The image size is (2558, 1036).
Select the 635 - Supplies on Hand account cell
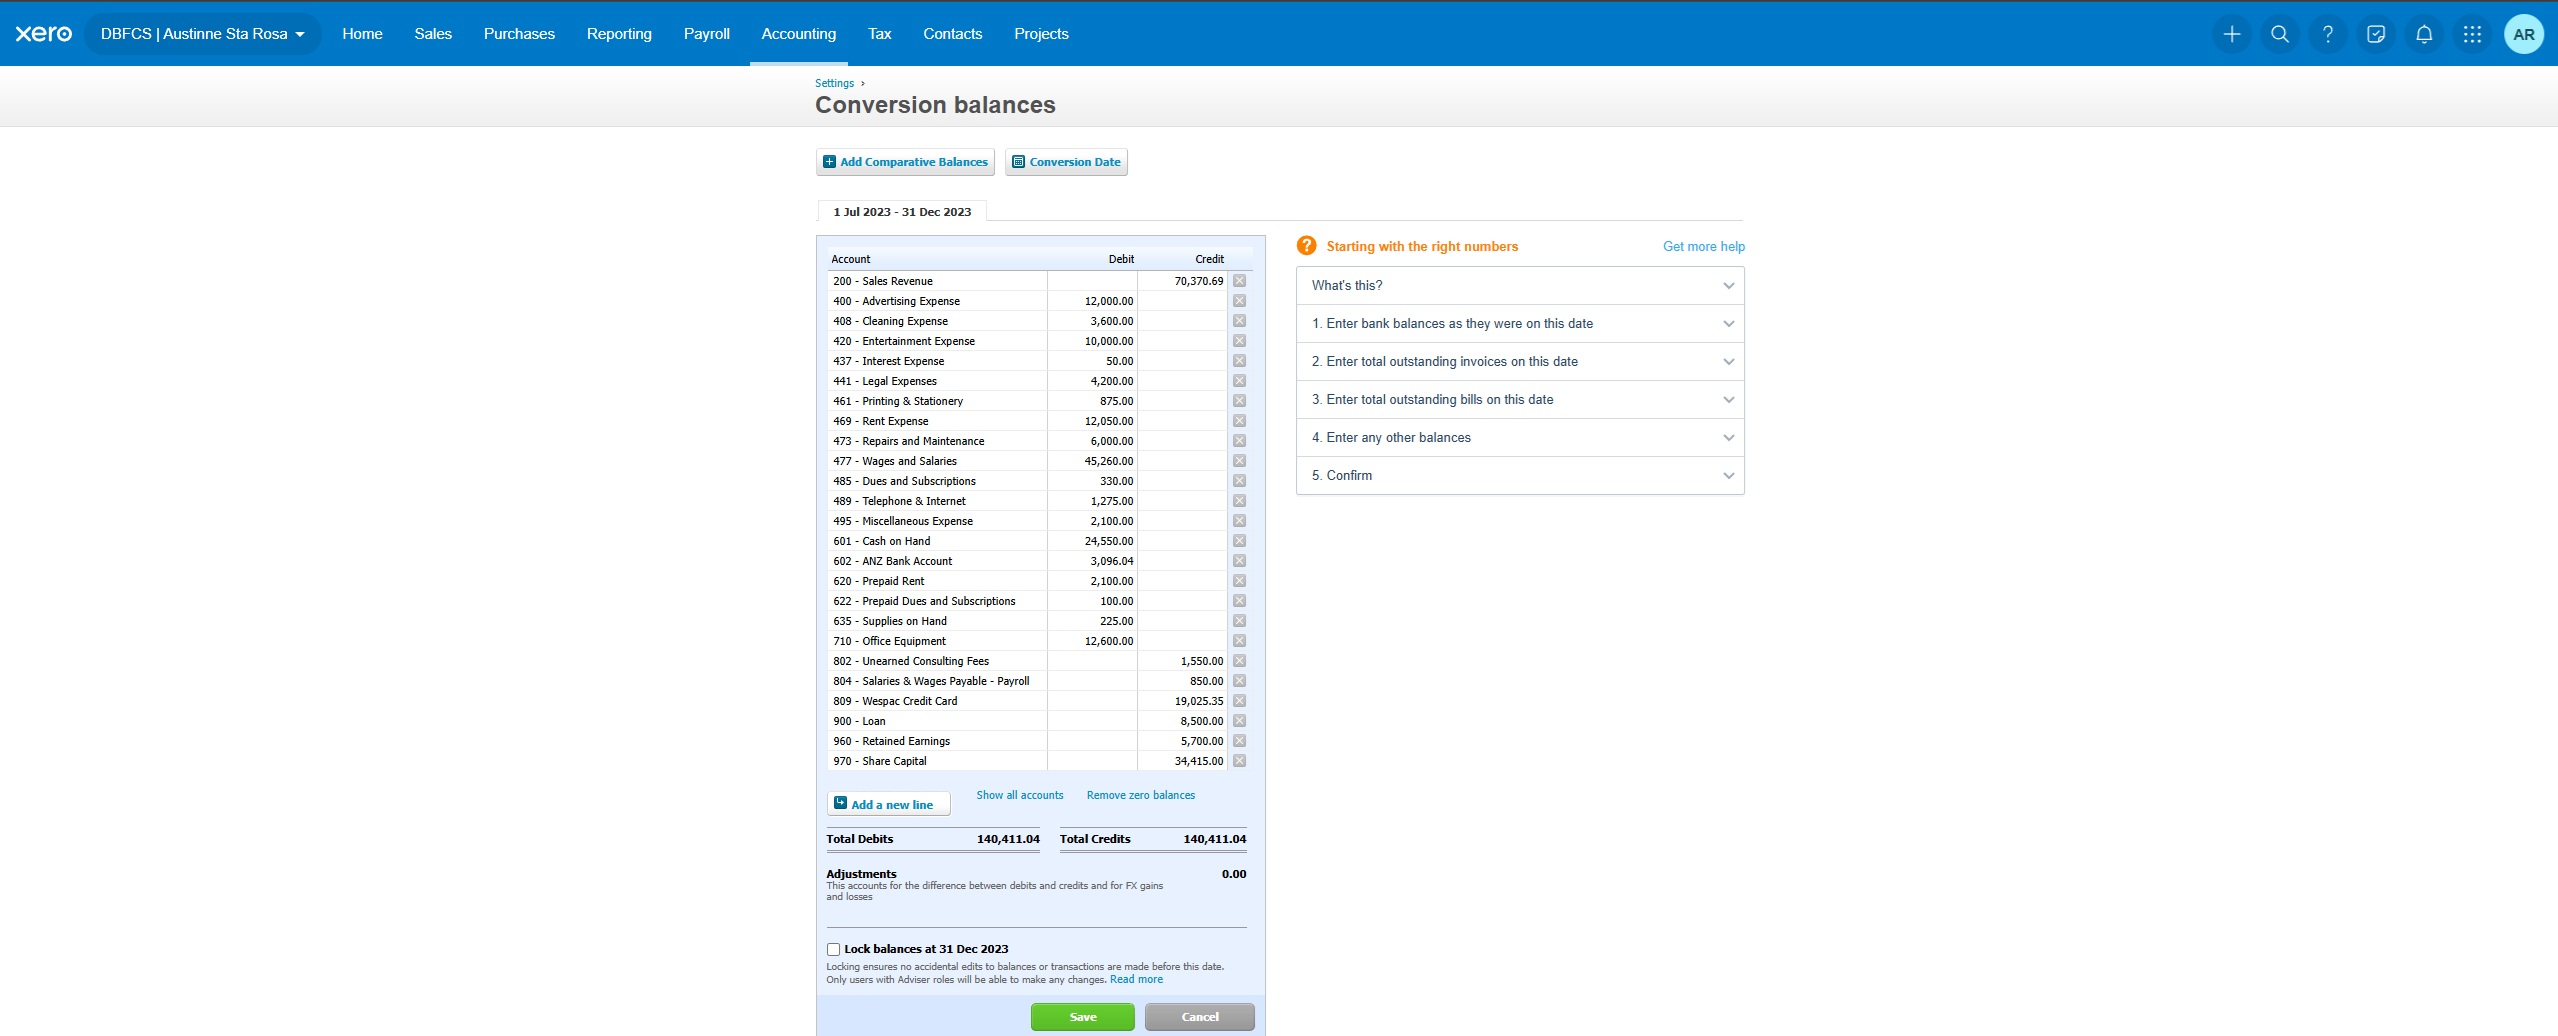click(938, 621)
